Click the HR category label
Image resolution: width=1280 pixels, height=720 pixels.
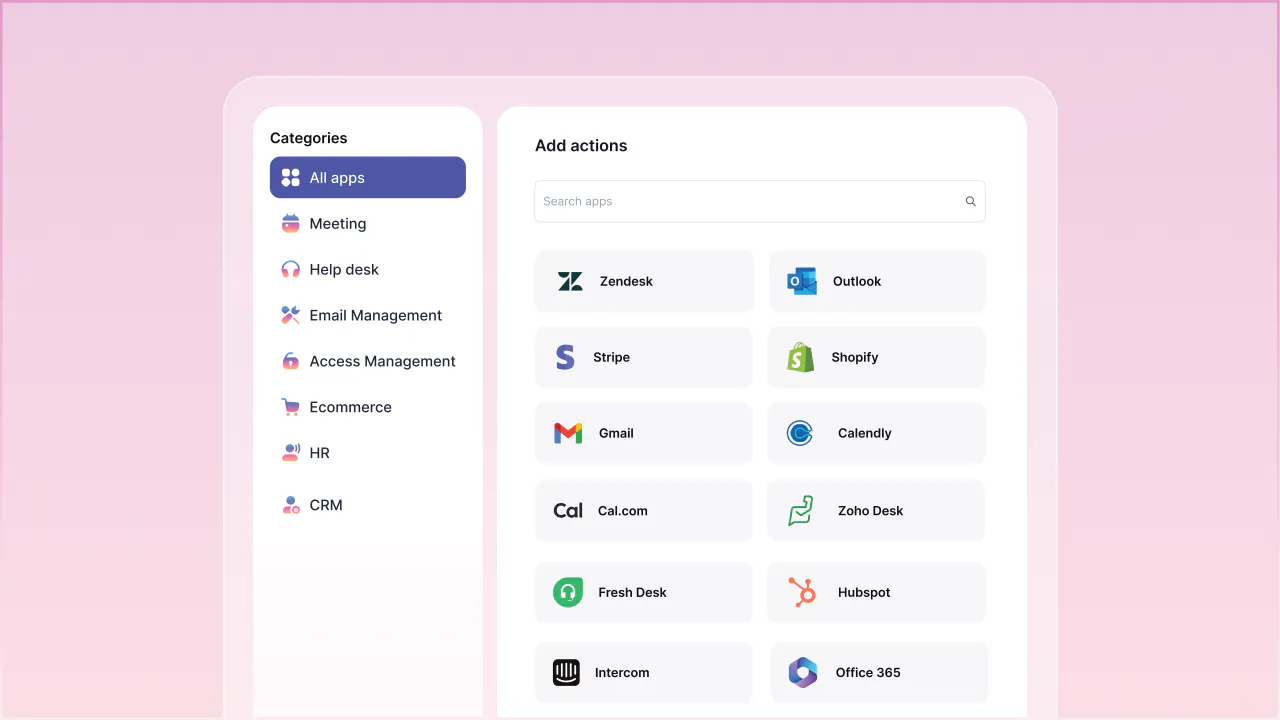tap(319, 453)
